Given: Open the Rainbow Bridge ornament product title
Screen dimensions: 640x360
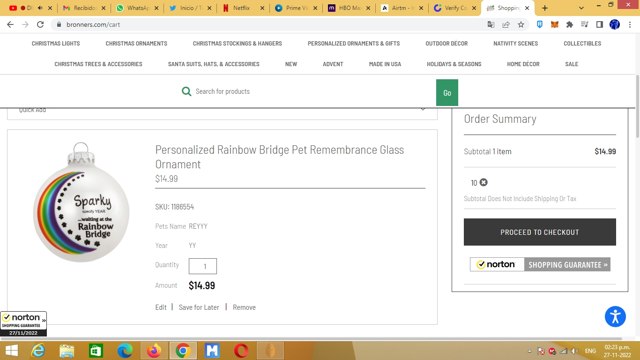Looking at the screenshot, I should (x=279, y=157).
